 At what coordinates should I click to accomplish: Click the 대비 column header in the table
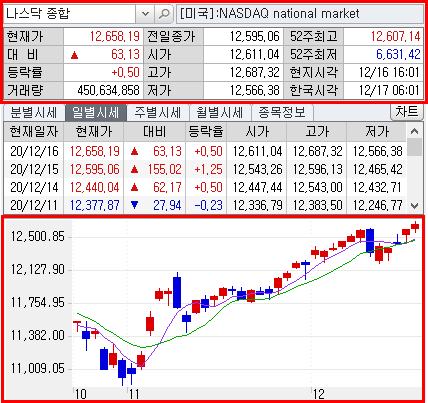point(155,132)
